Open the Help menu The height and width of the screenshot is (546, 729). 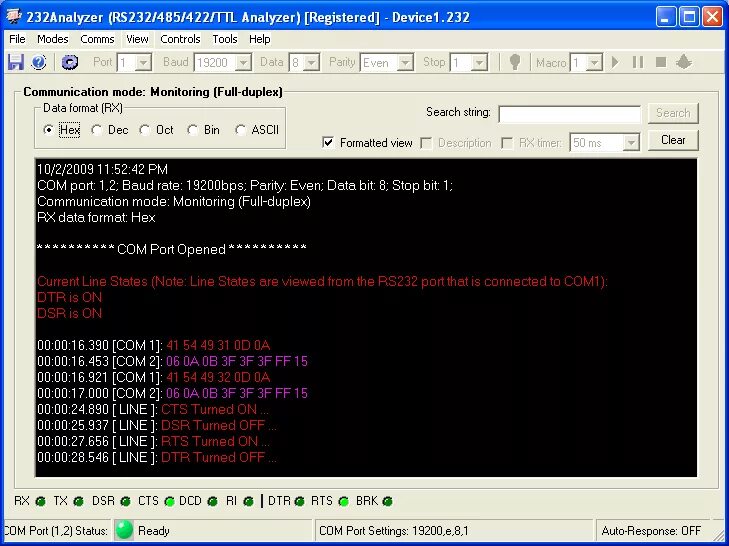[x=259, y=39]
